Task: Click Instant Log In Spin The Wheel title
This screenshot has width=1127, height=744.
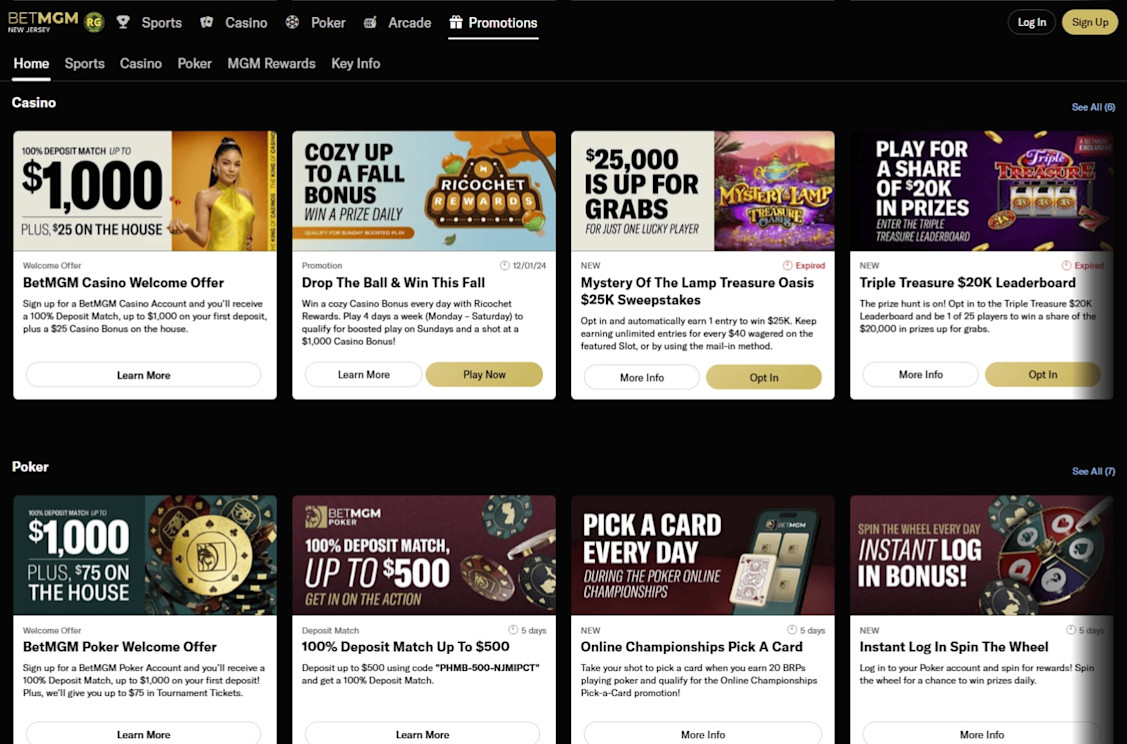Action: point(954,647)
